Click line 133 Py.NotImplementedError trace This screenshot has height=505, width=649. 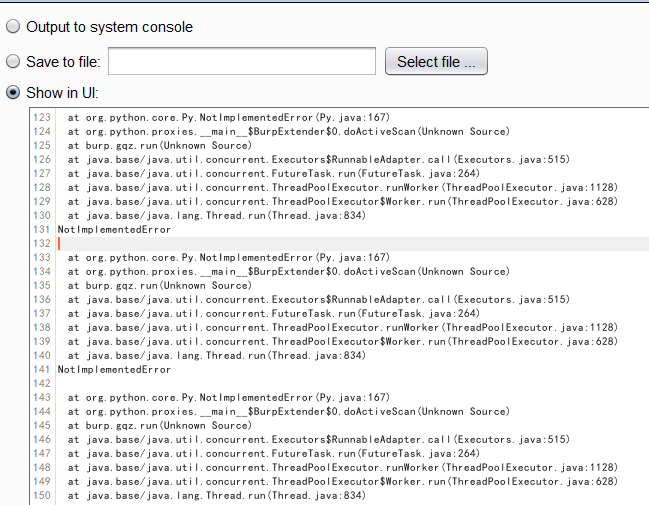229,257
